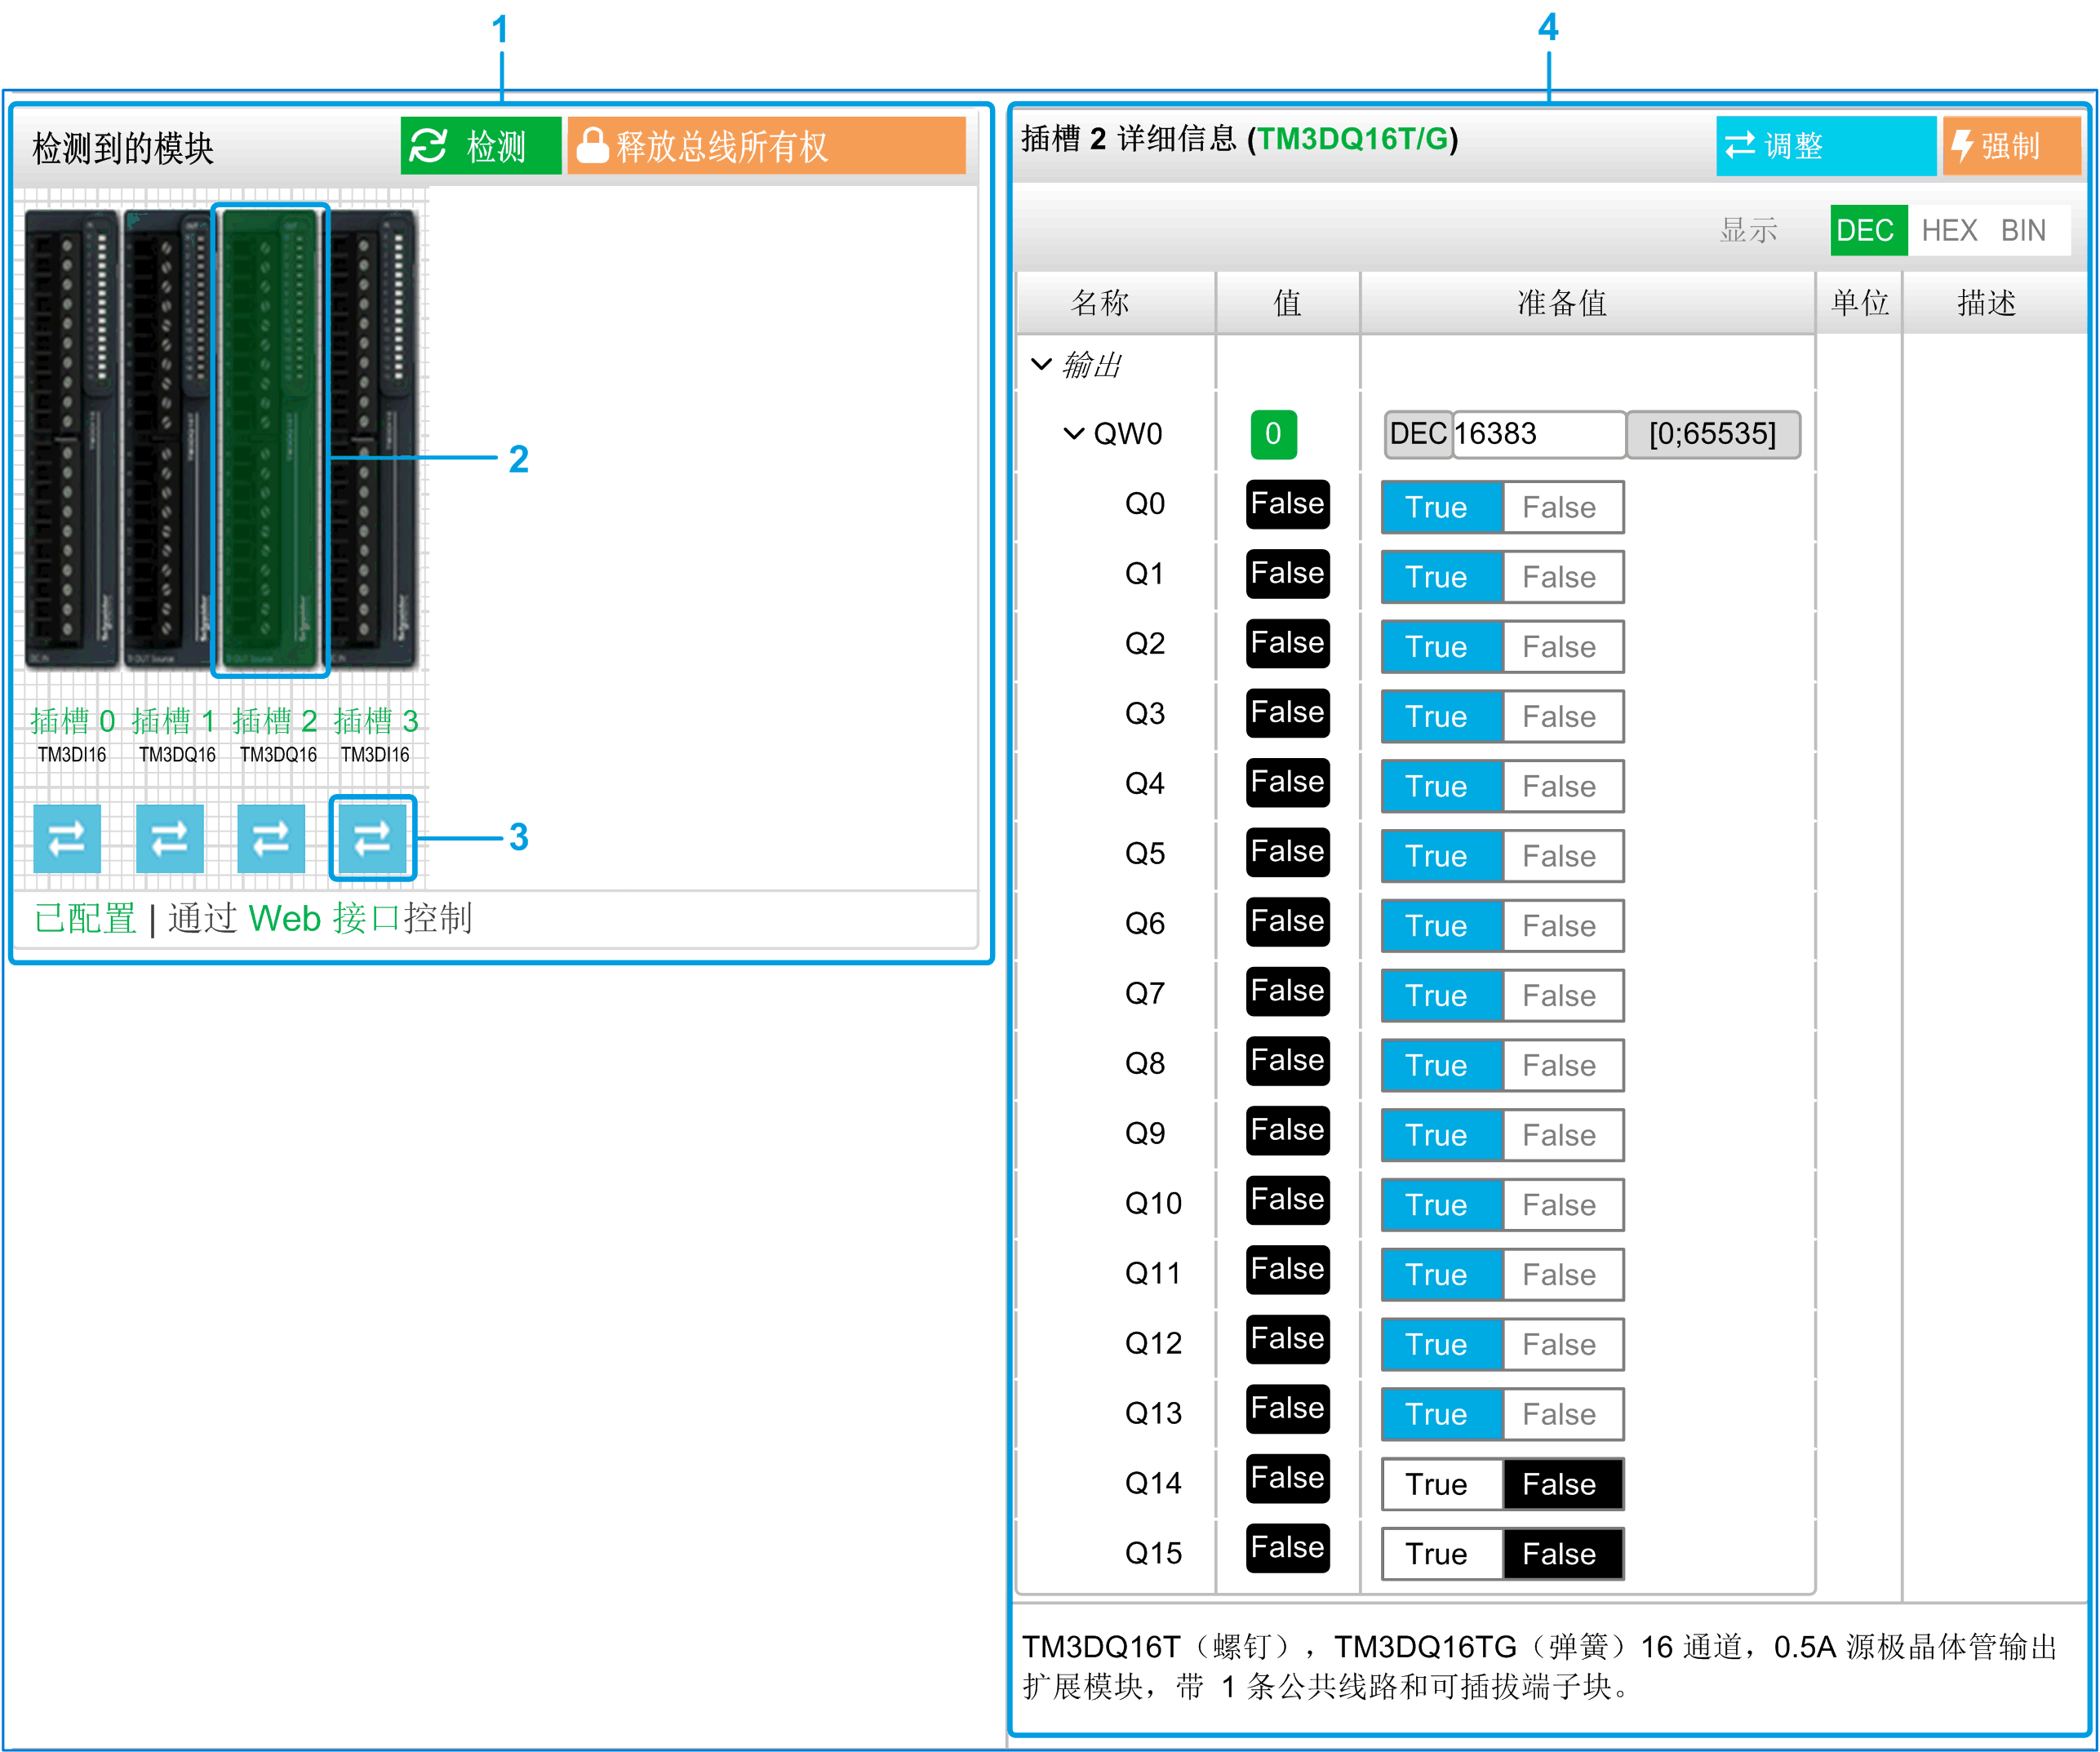
Task: Click the swap icon under 插槽 1
Action: click(169, 838)
